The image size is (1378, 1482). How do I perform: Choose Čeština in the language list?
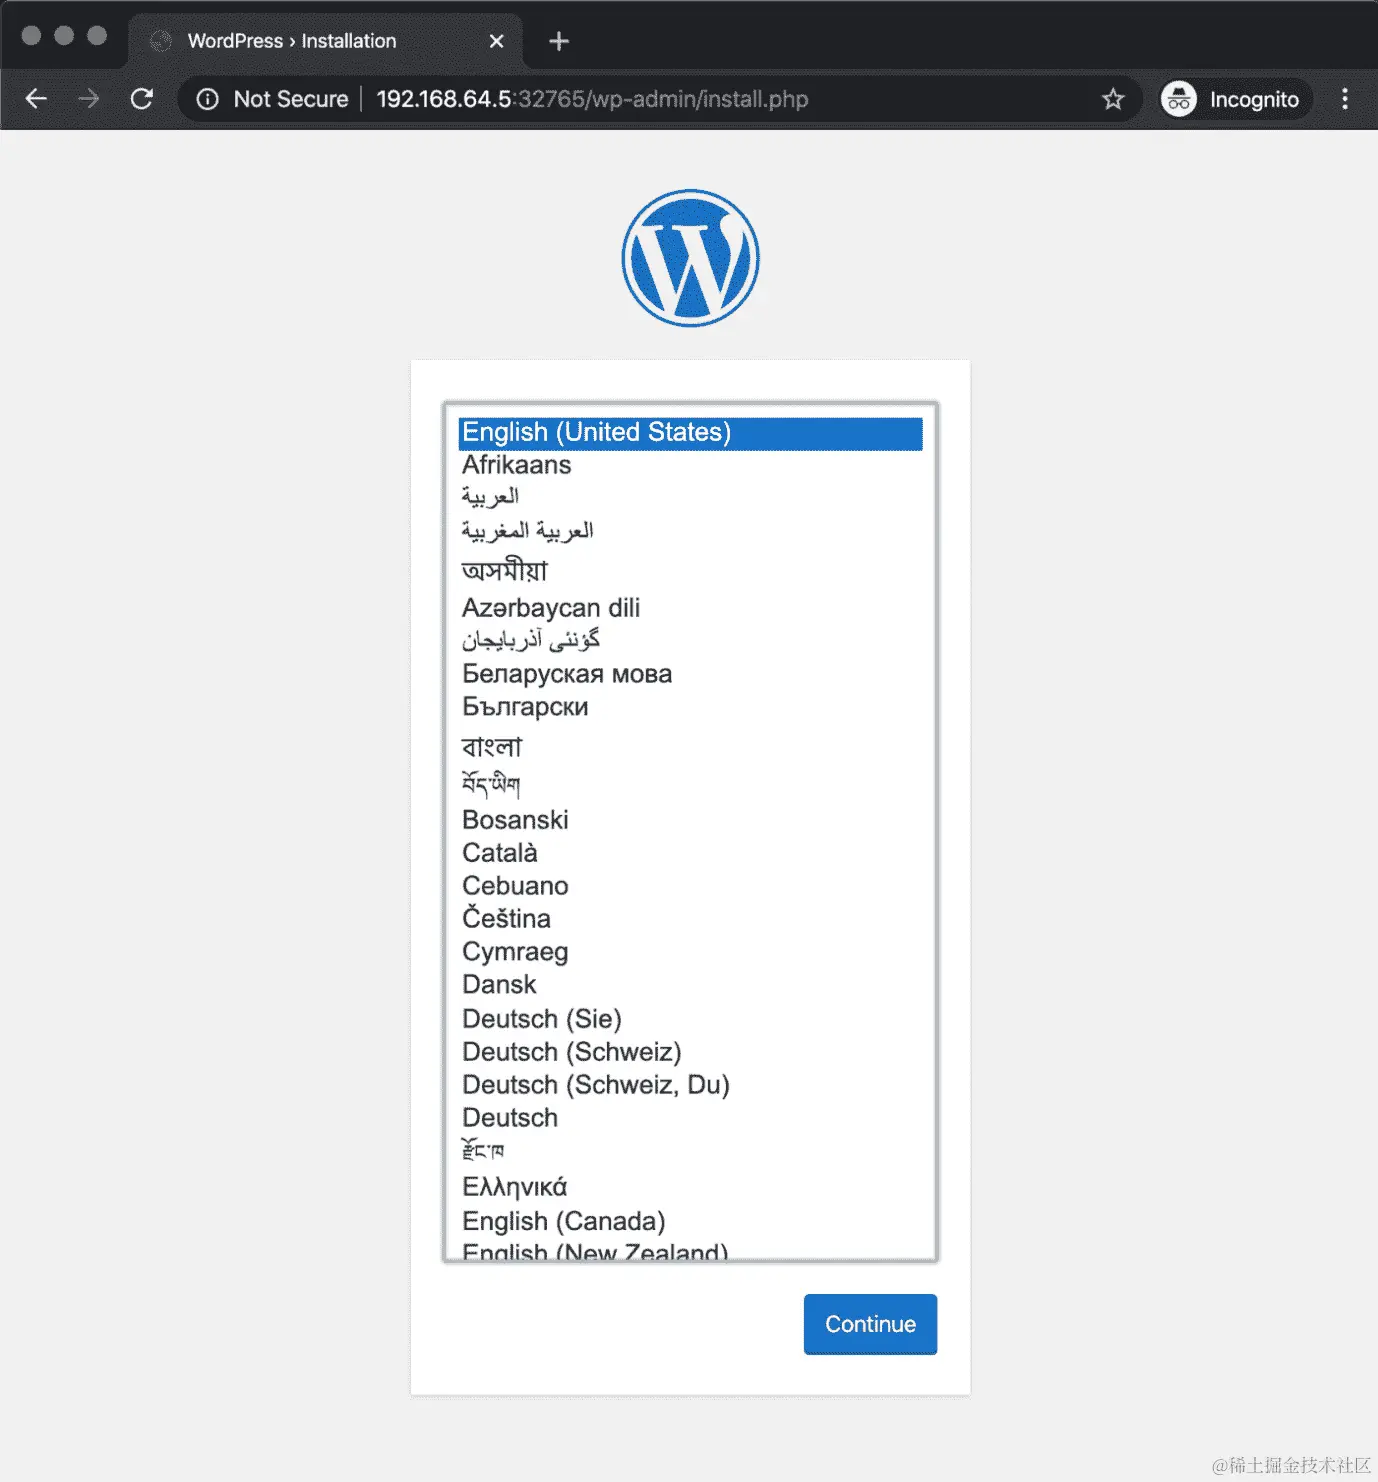point(506,918)
